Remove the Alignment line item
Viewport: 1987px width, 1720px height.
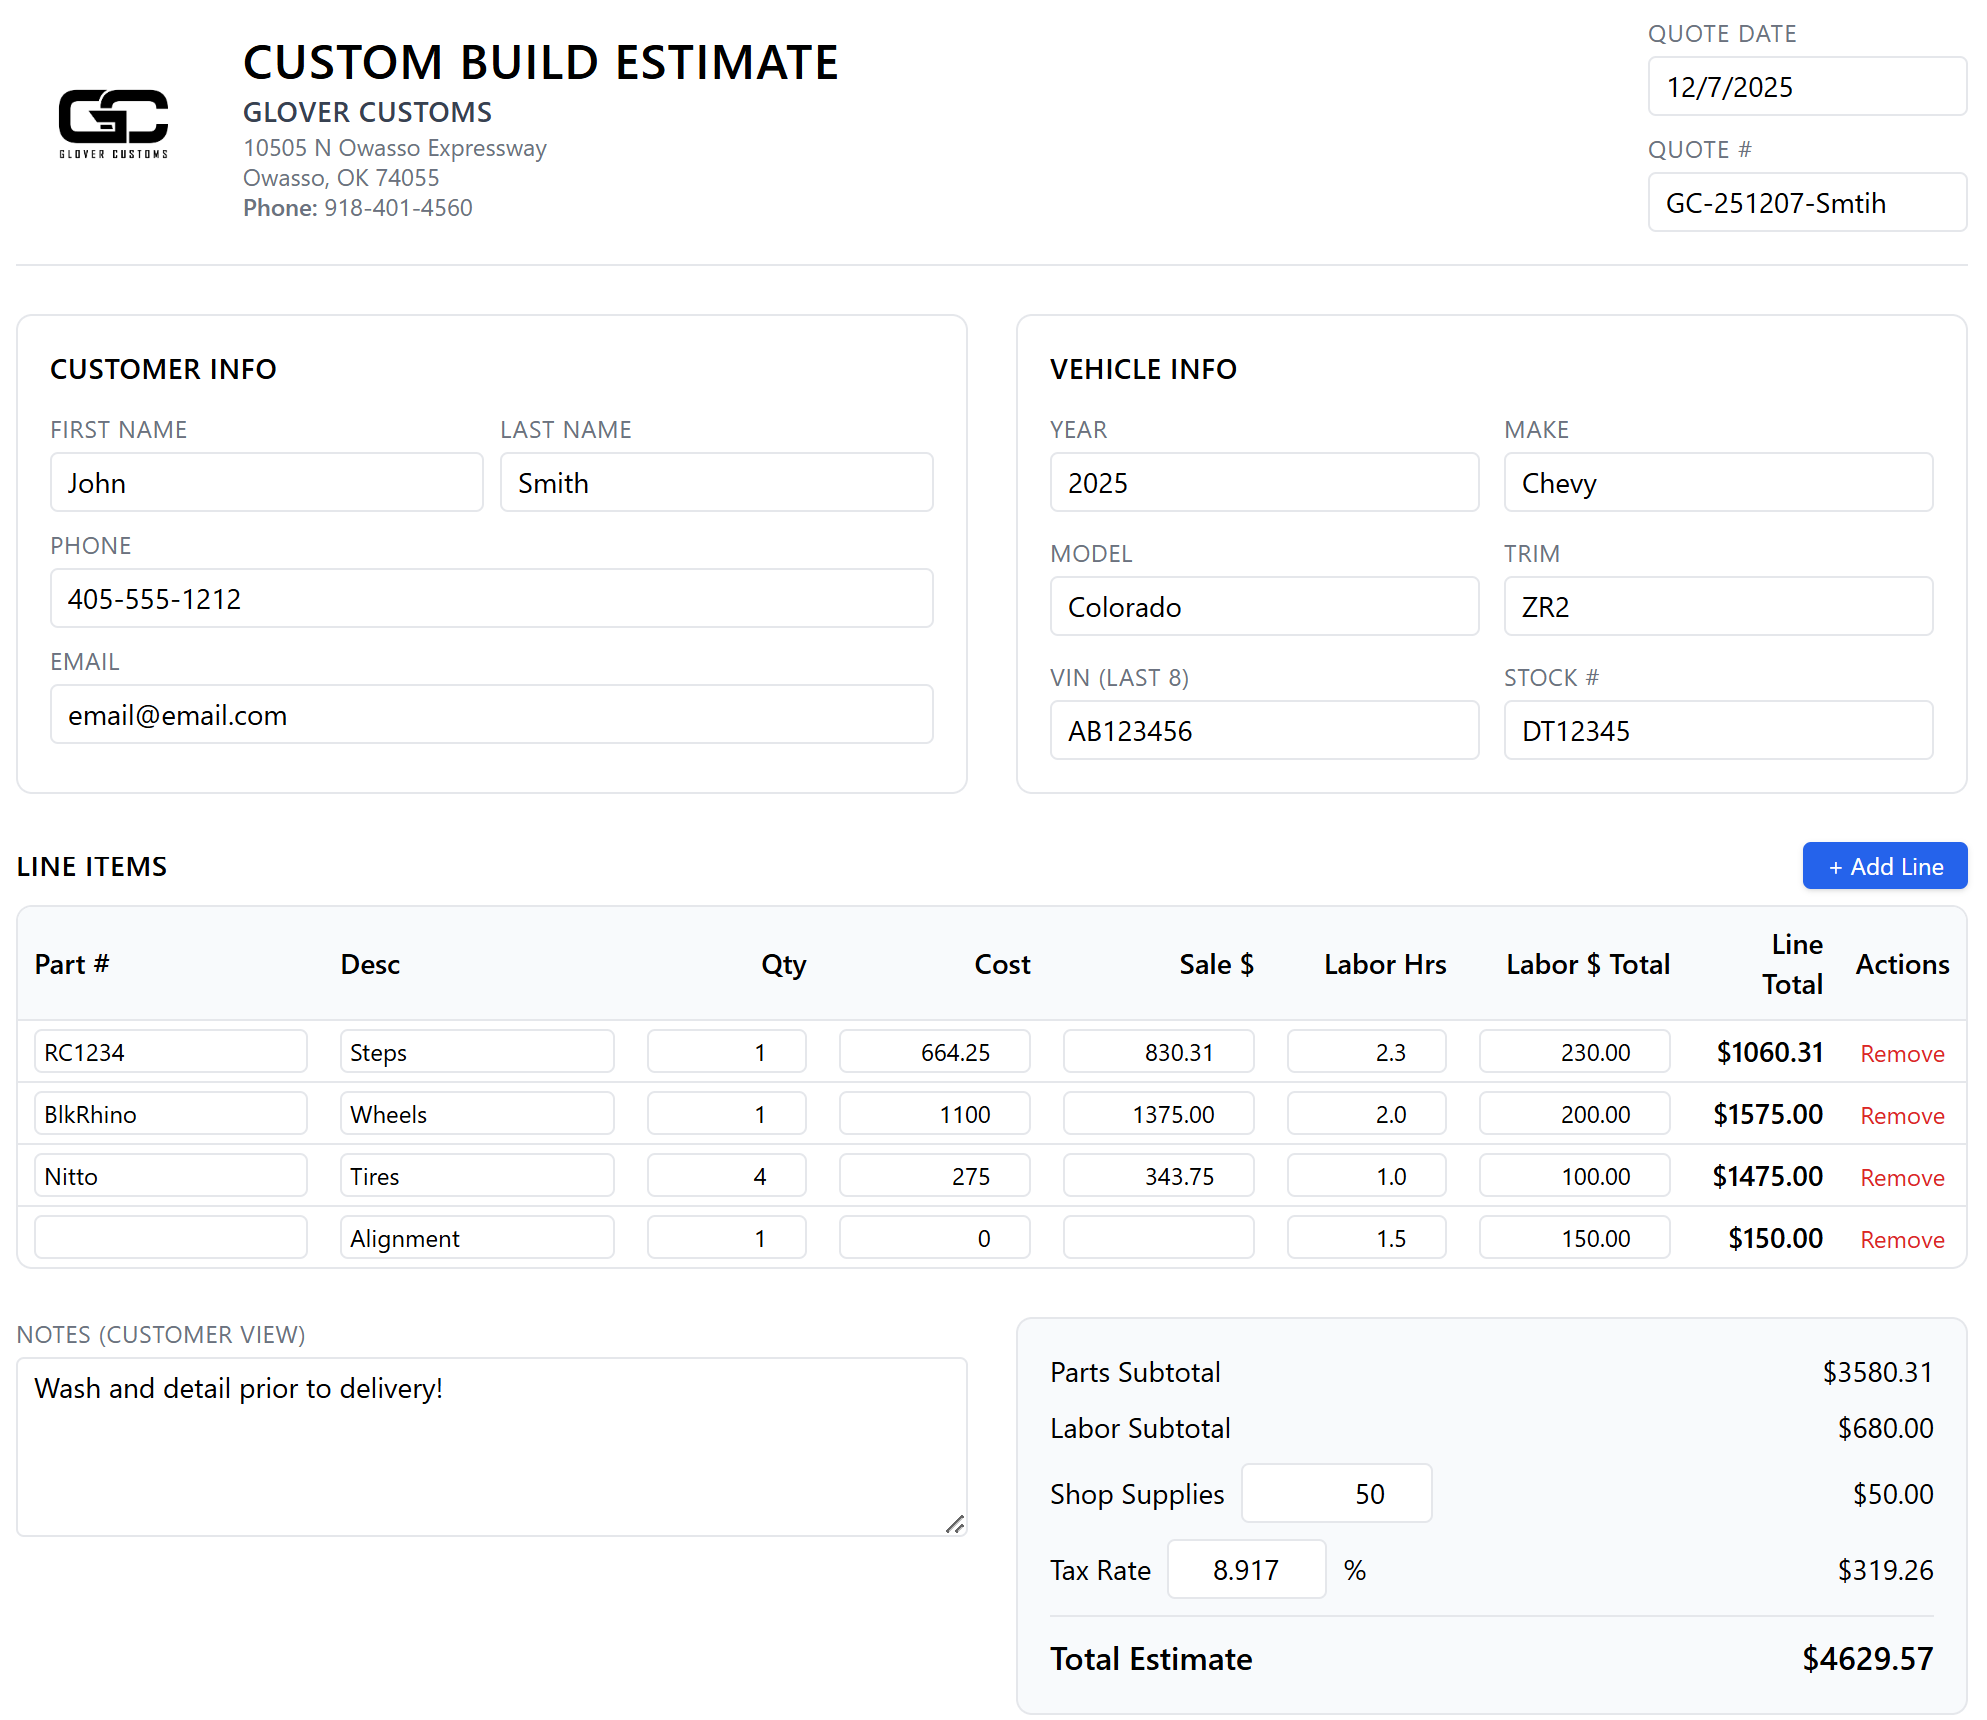click(1901, 1239)
